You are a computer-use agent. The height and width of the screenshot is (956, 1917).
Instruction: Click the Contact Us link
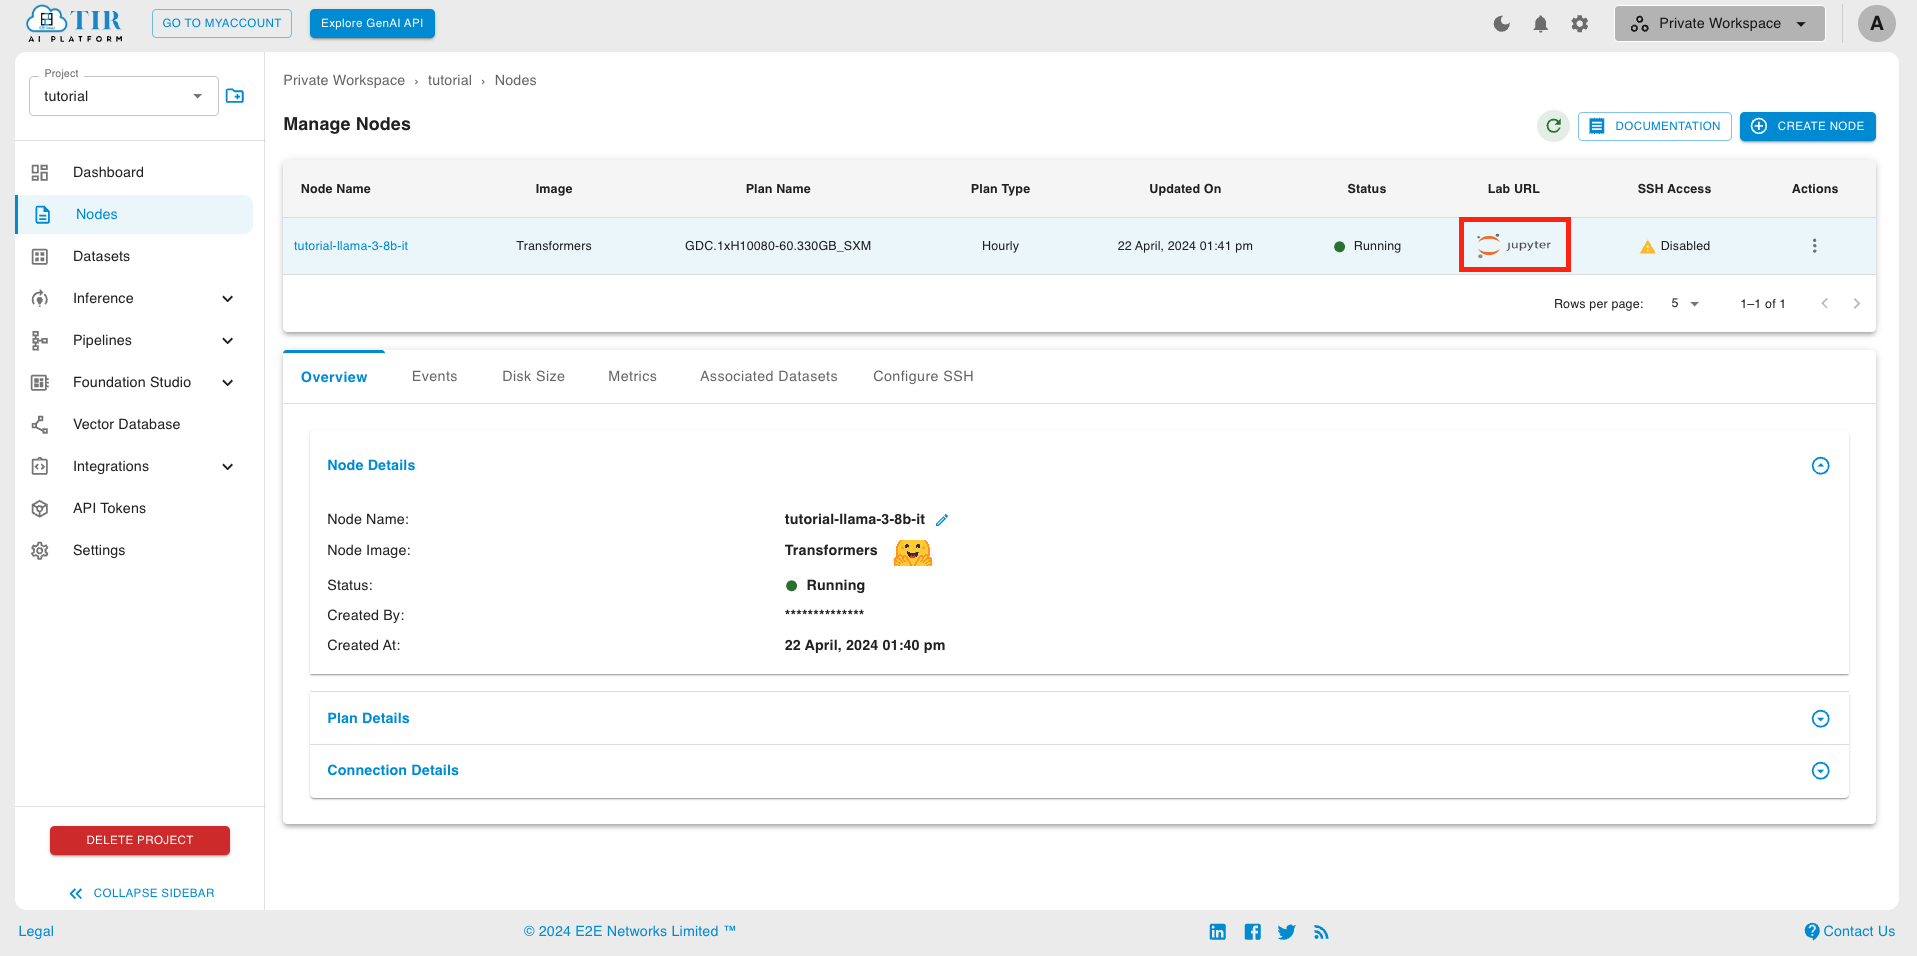click(1849, 931)
